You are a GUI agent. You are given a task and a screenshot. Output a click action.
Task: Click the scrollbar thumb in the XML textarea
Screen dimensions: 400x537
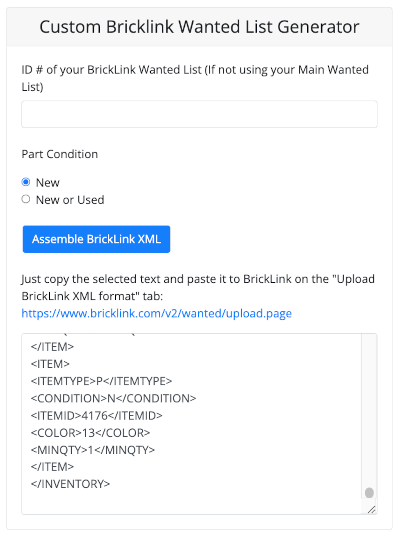pos(369,493)
